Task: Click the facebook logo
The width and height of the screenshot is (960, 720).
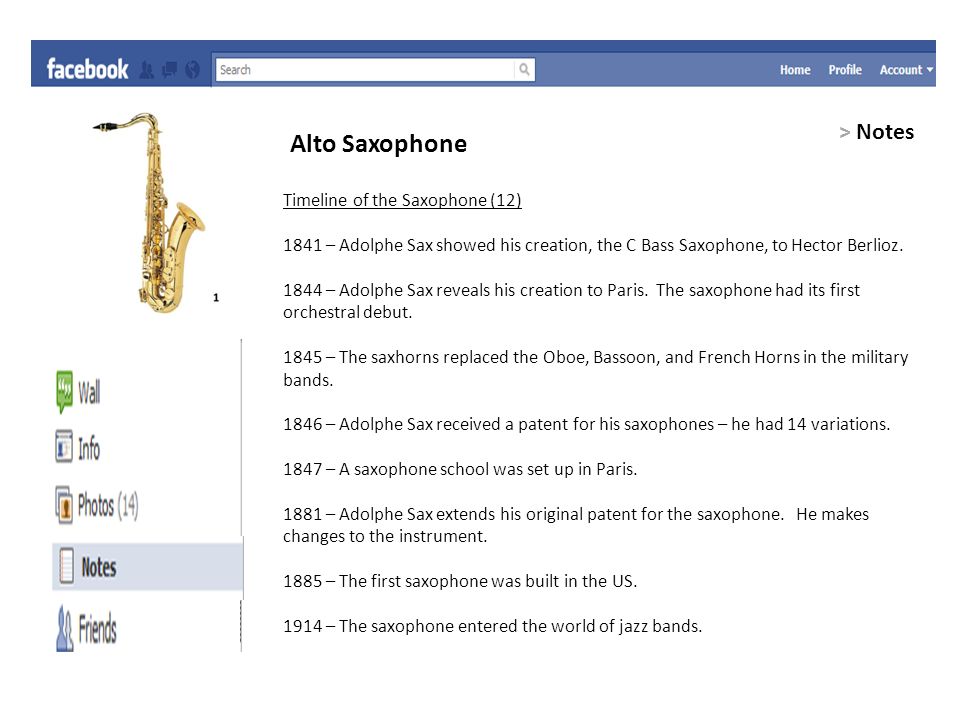Action: (88, 69)
